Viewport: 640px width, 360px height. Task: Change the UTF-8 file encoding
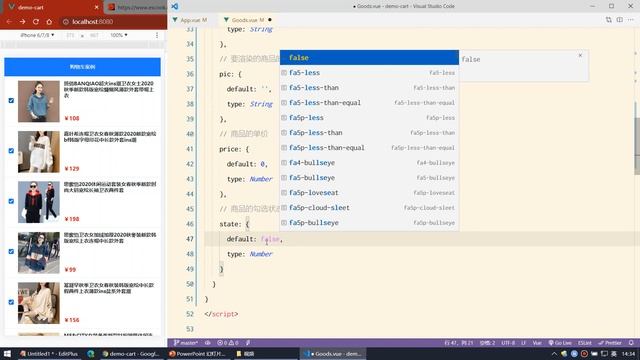(508, 343)
